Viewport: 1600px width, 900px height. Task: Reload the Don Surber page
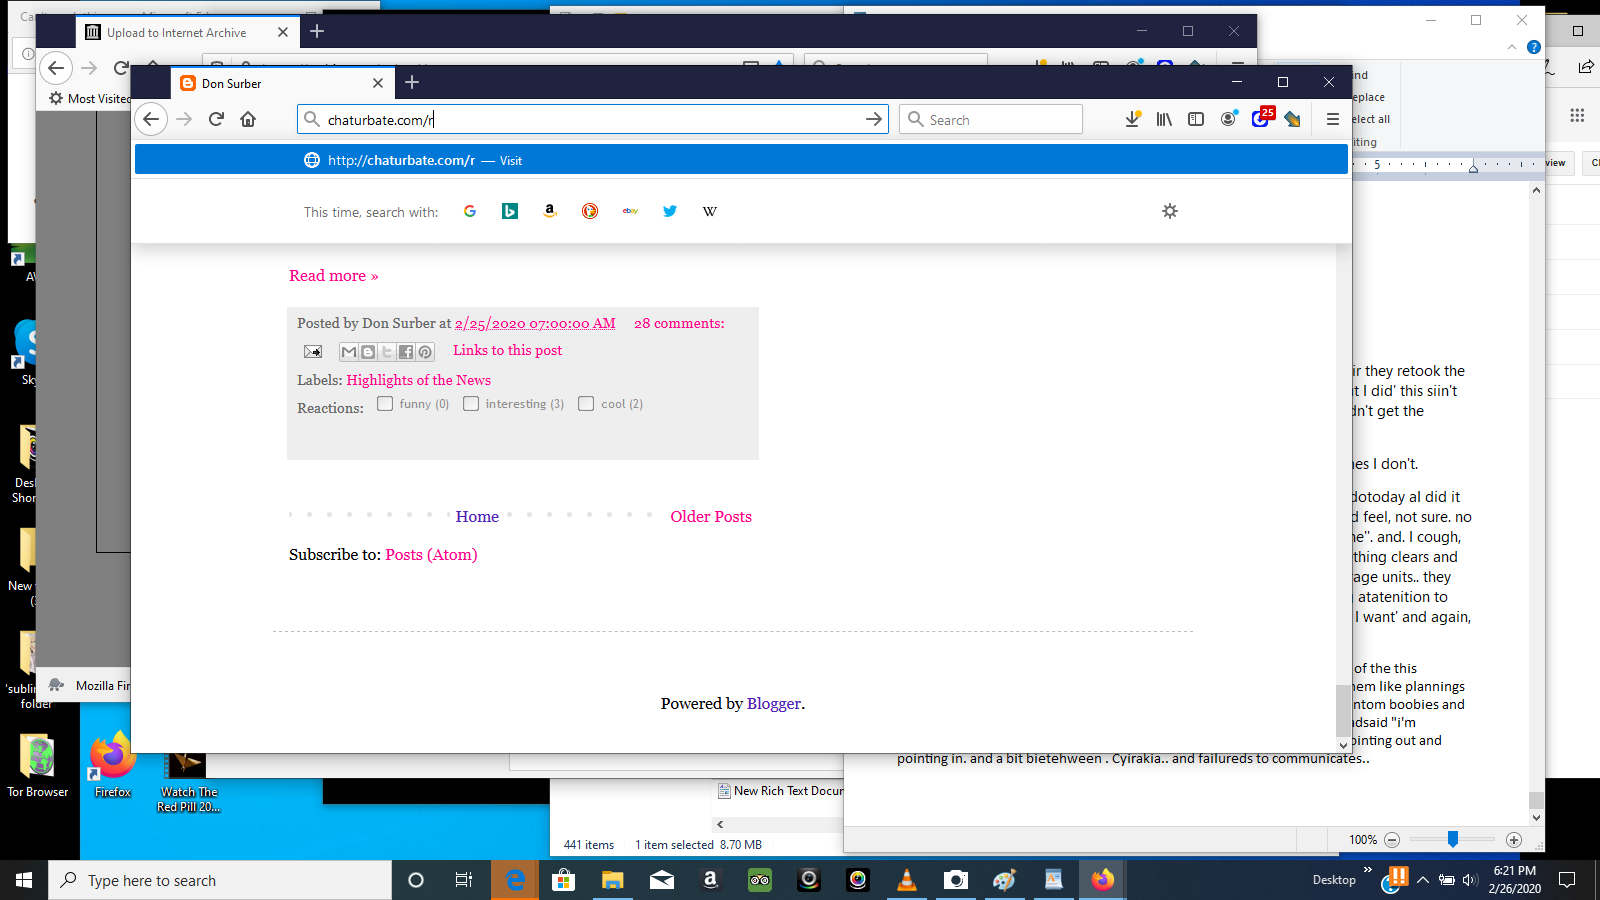pyautogui.click(x=216, y=119)
